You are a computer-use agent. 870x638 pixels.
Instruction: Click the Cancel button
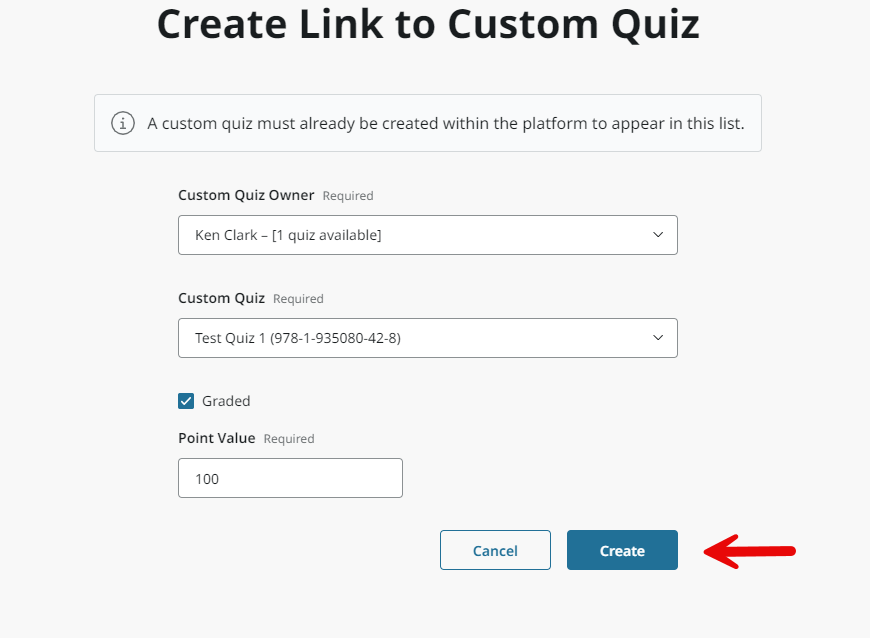coord(495,550)
